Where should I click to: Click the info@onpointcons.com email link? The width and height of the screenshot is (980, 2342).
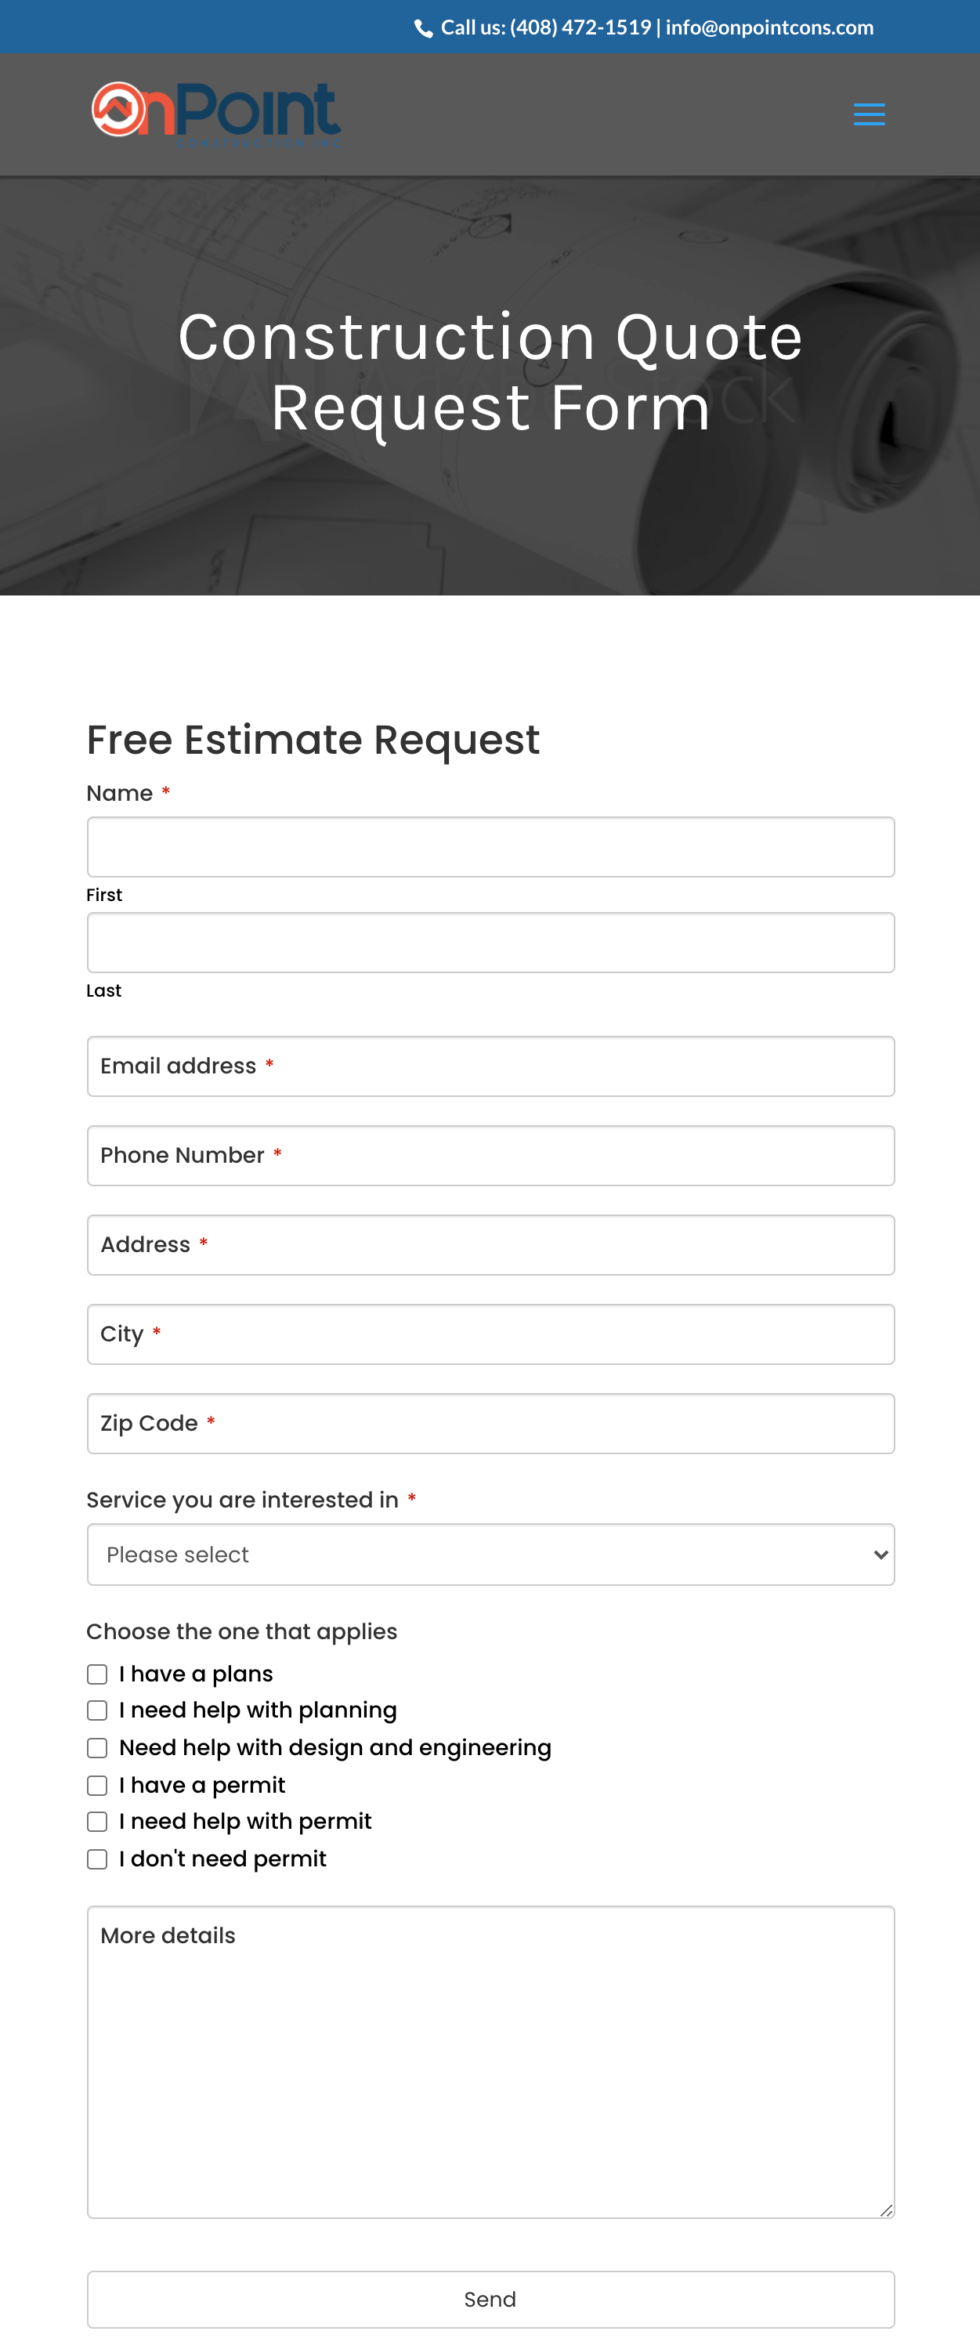tap(769, 28)
